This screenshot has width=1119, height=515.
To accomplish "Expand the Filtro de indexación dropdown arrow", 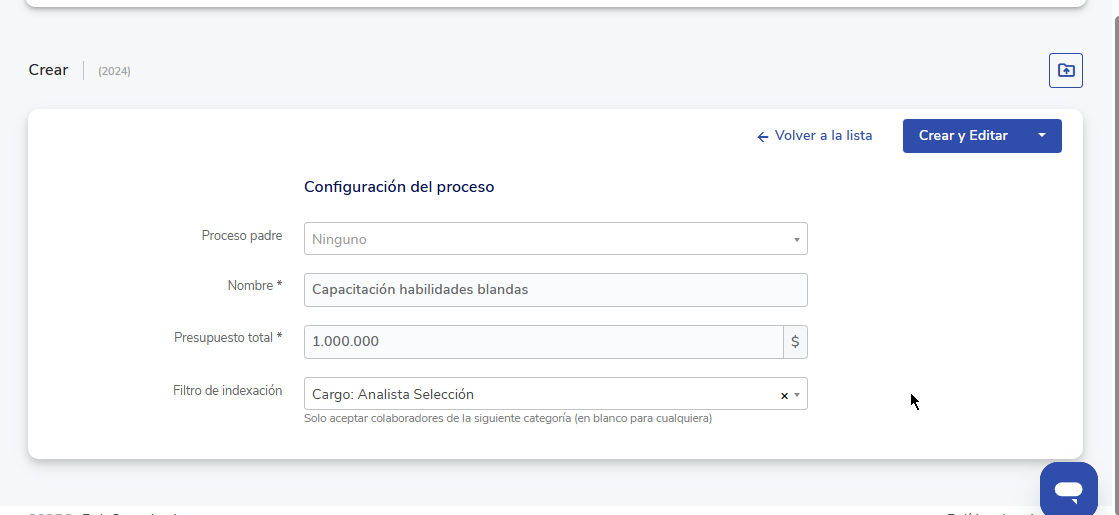I will coord(797,395).
